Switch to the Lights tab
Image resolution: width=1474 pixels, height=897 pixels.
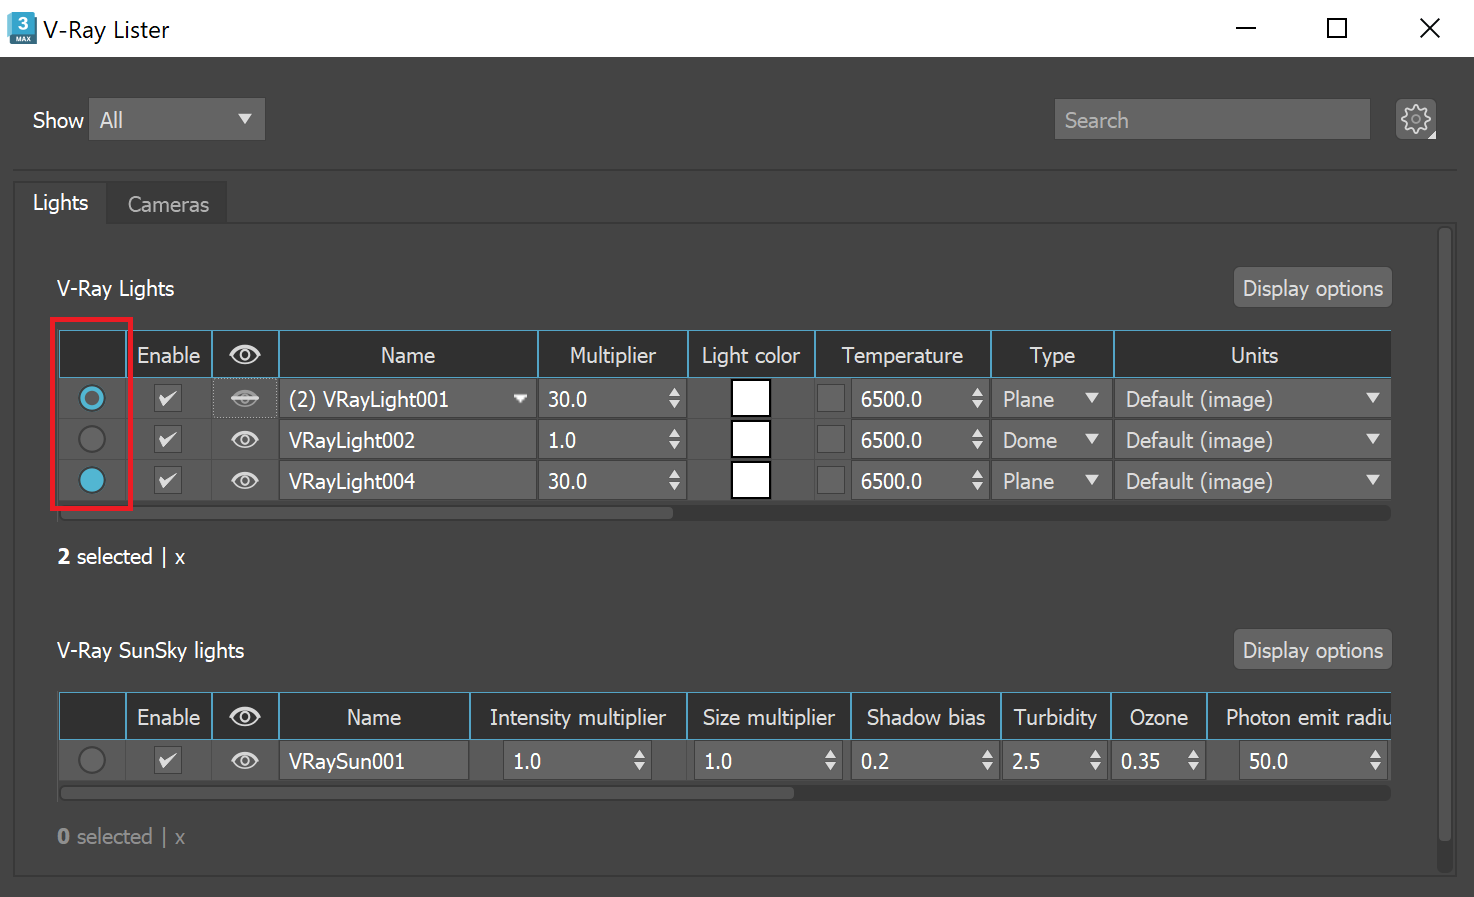click(x=61, y=203)
